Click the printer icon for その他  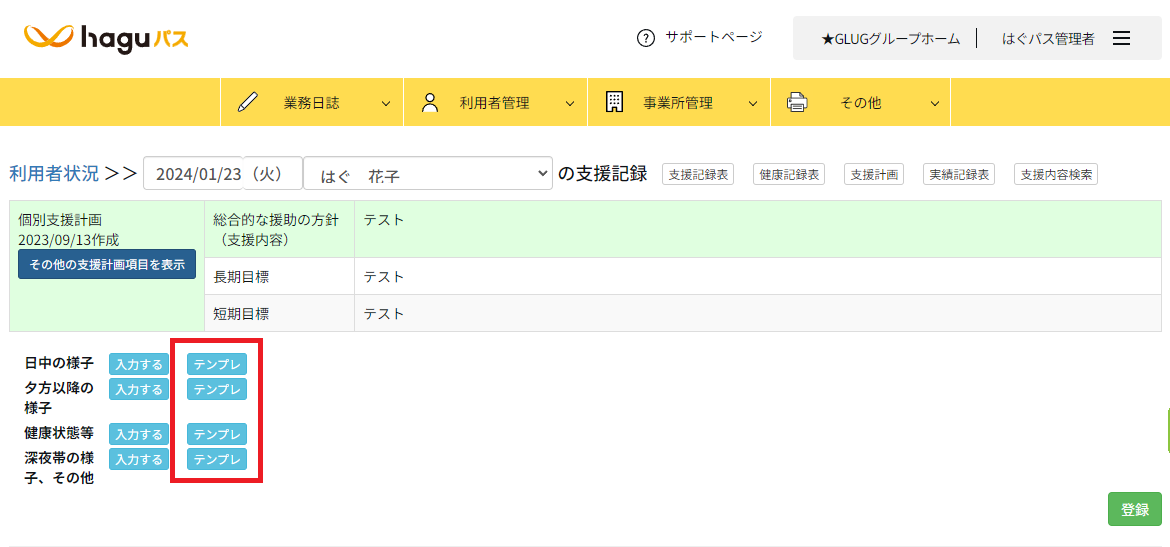click(x=797, y=102)
